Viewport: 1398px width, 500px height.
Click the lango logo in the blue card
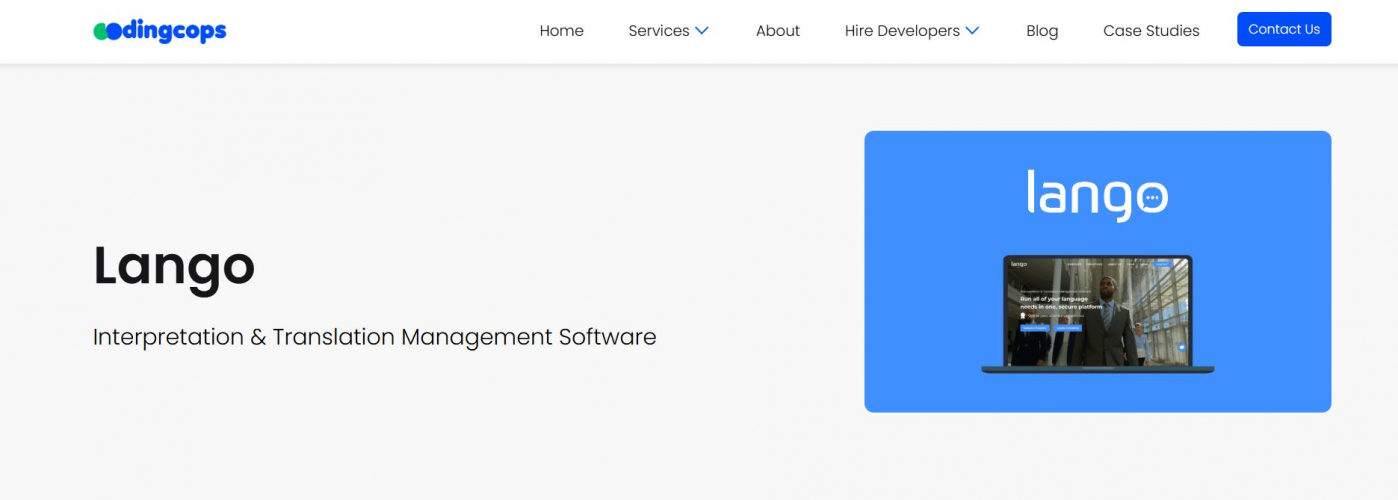[x=1097, y=195]
